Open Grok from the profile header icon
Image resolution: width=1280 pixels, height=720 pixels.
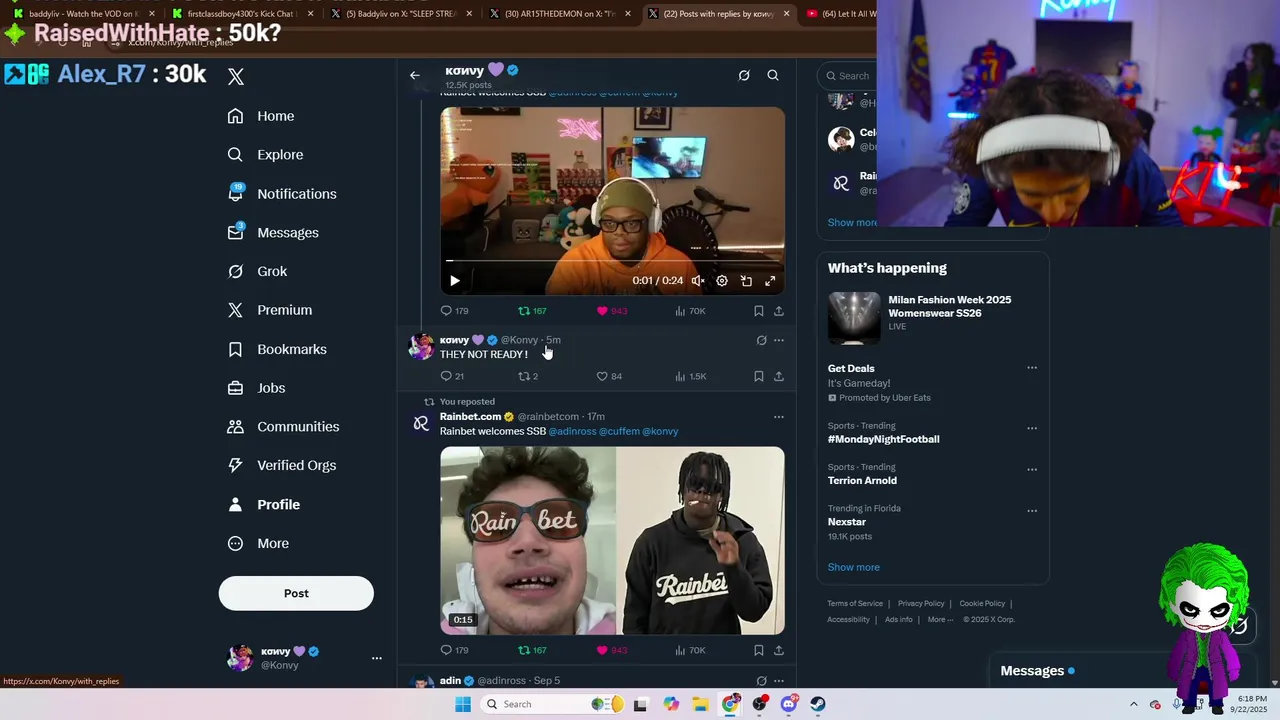tap(744, 75)
